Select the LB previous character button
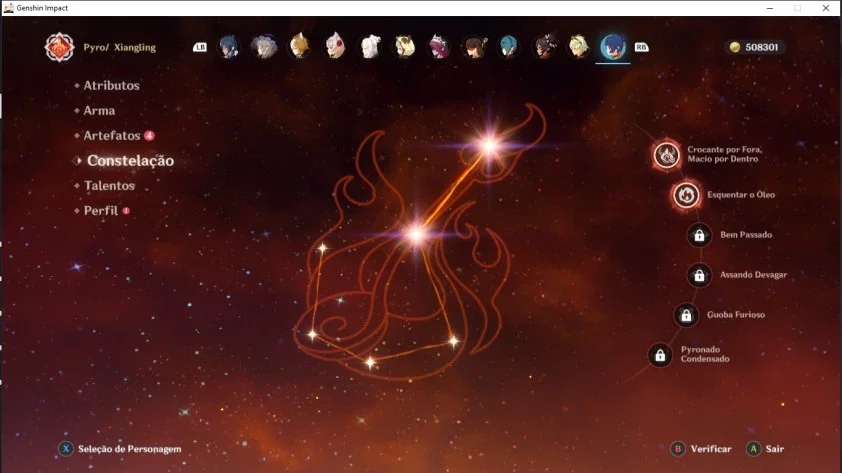Viewport: 842px width, 473px height. [200, 47]
